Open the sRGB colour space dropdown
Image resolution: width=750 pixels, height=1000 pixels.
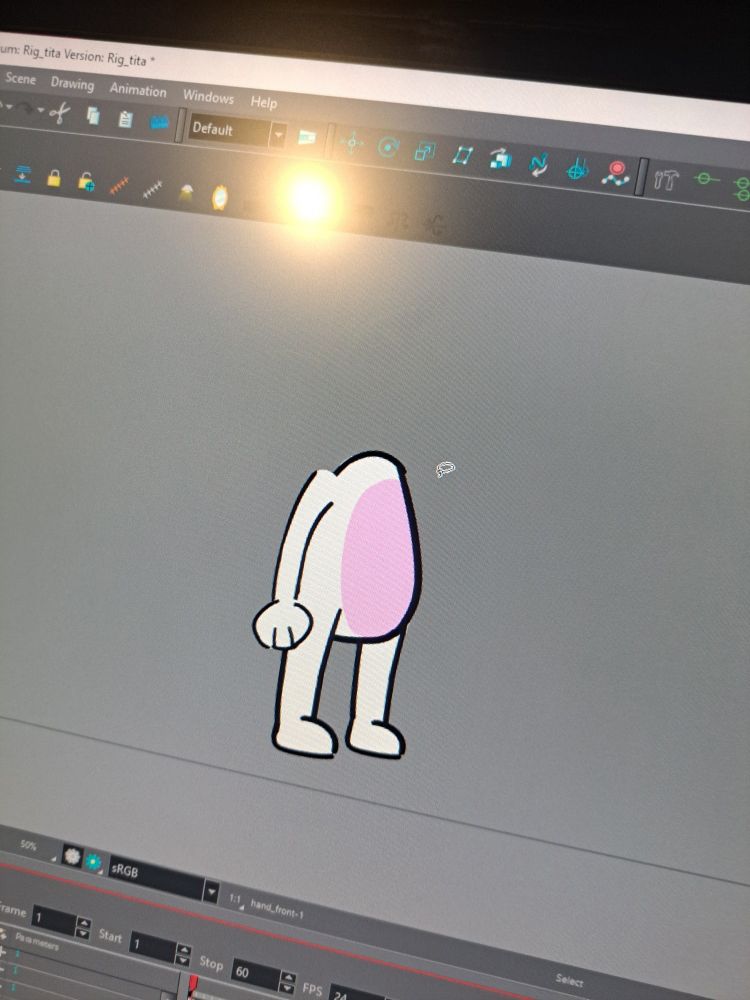(163, 879)
